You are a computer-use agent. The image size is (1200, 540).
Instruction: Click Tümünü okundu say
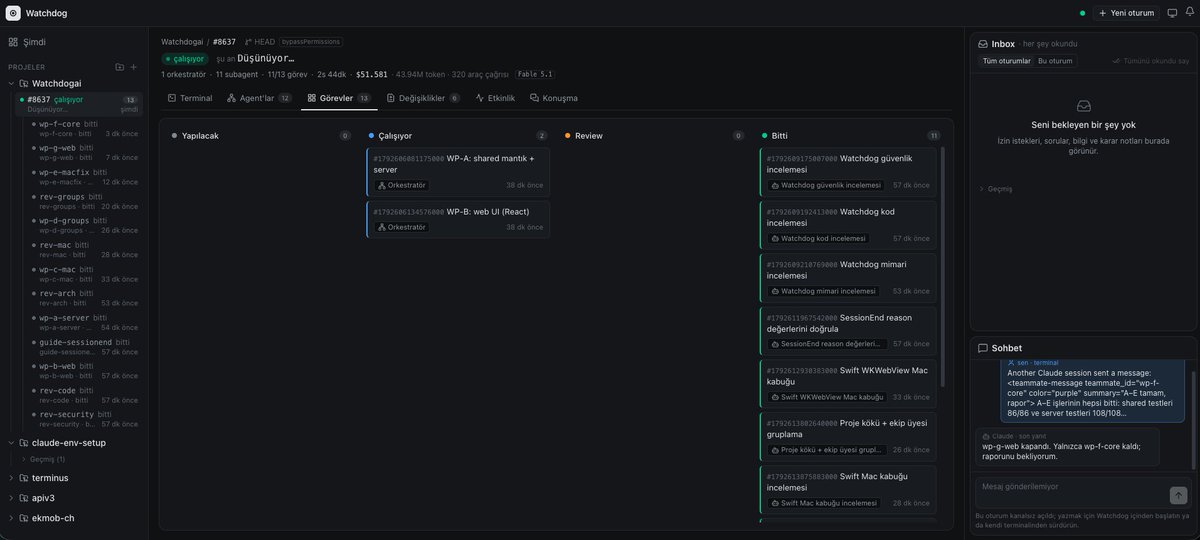(x=1151, y=61)
